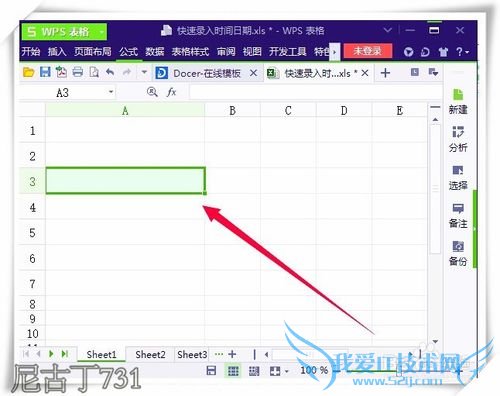The height and width of the screenshot is (396, 500).
Task: Add a new sheet with plus button
Action: (x=232, y=354)
